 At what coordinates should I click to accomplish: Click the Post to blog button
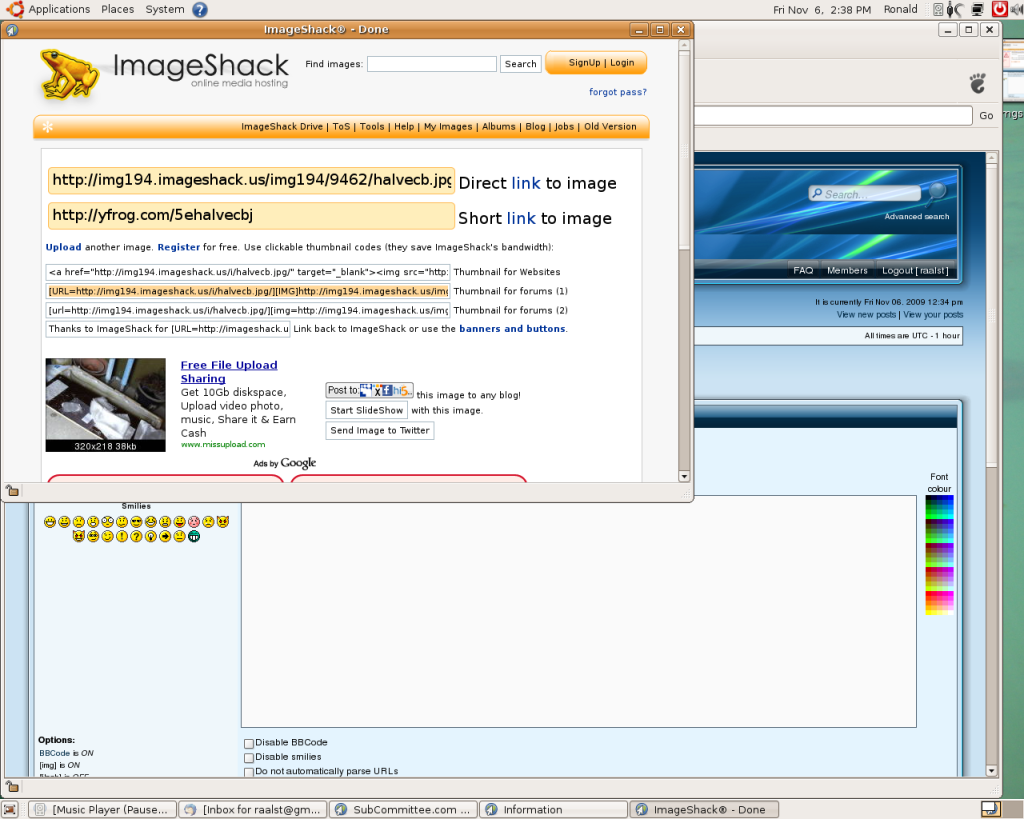coord(370,390)
